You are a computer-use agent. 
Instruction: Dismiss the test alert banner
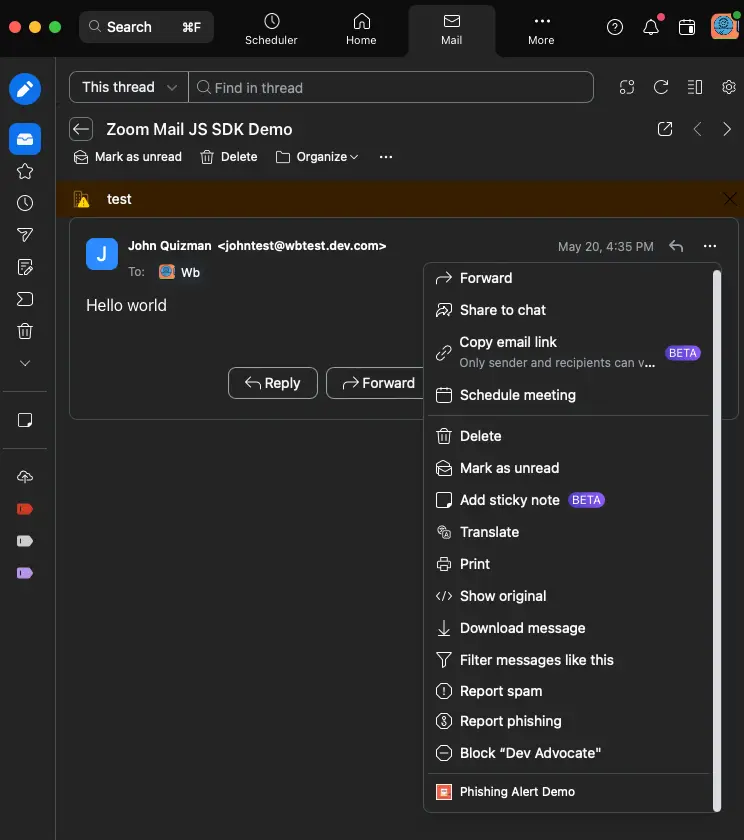pyautogui.click(x=731, y=199)
